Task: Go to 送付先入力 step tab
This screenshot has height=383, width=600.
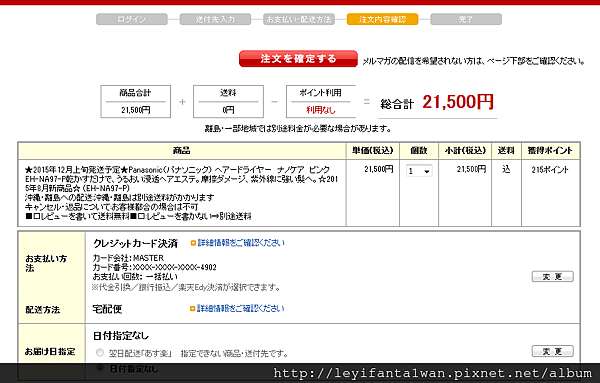Action: [x=215, y=19]
